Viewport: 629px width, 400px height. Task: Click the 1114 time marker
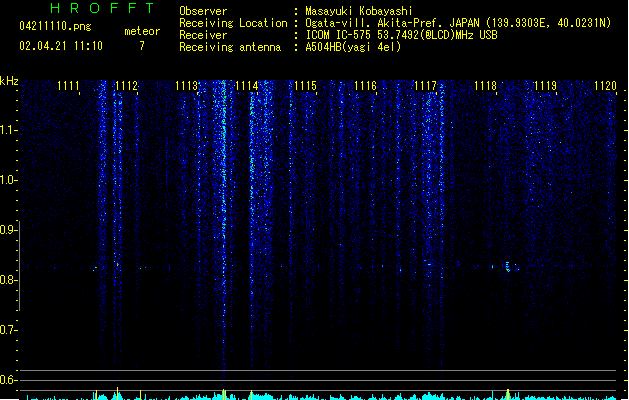pos(246,86)
